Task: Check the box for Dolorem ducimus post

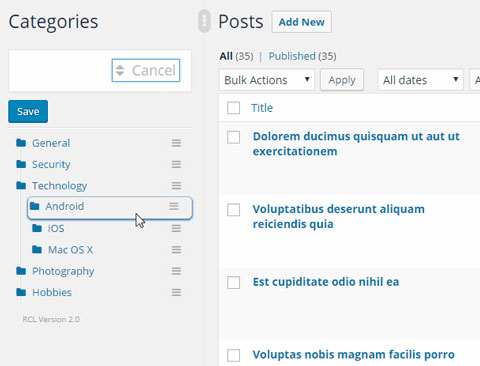Action: pyautogui.click(x=233, y=137)
